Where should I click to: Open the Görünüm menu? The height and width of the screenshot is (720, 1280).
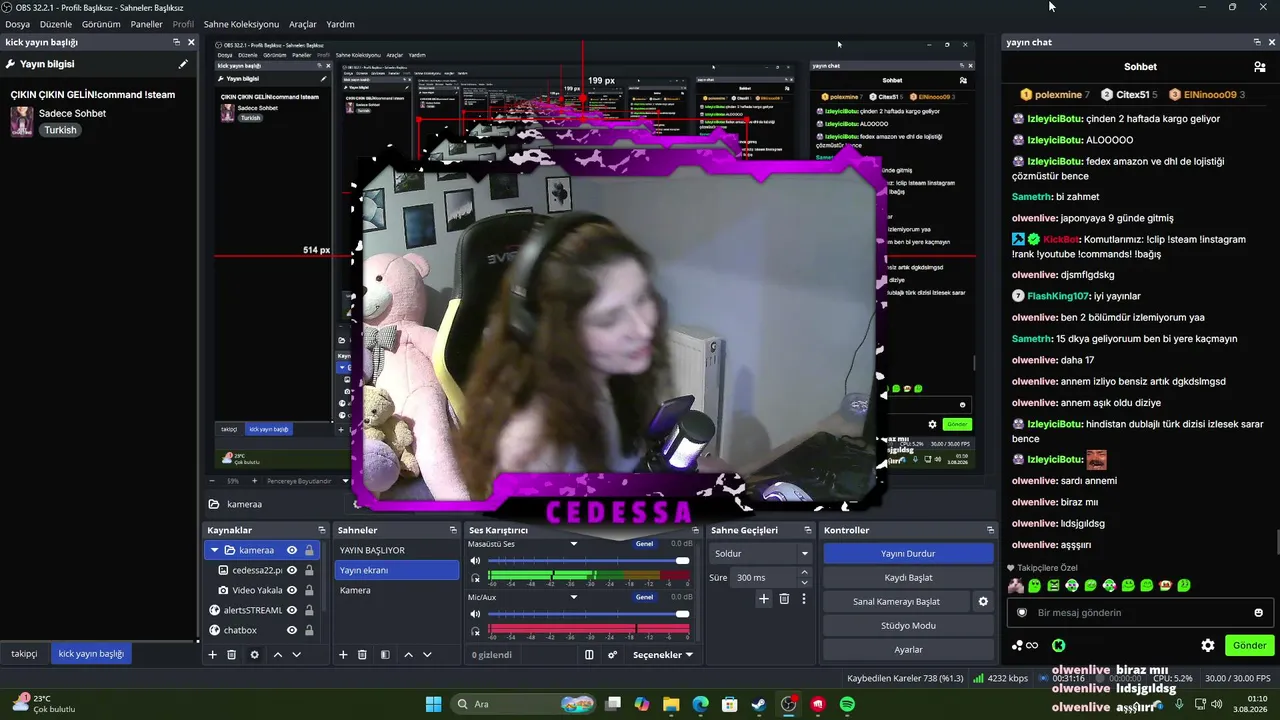(101, 24)
